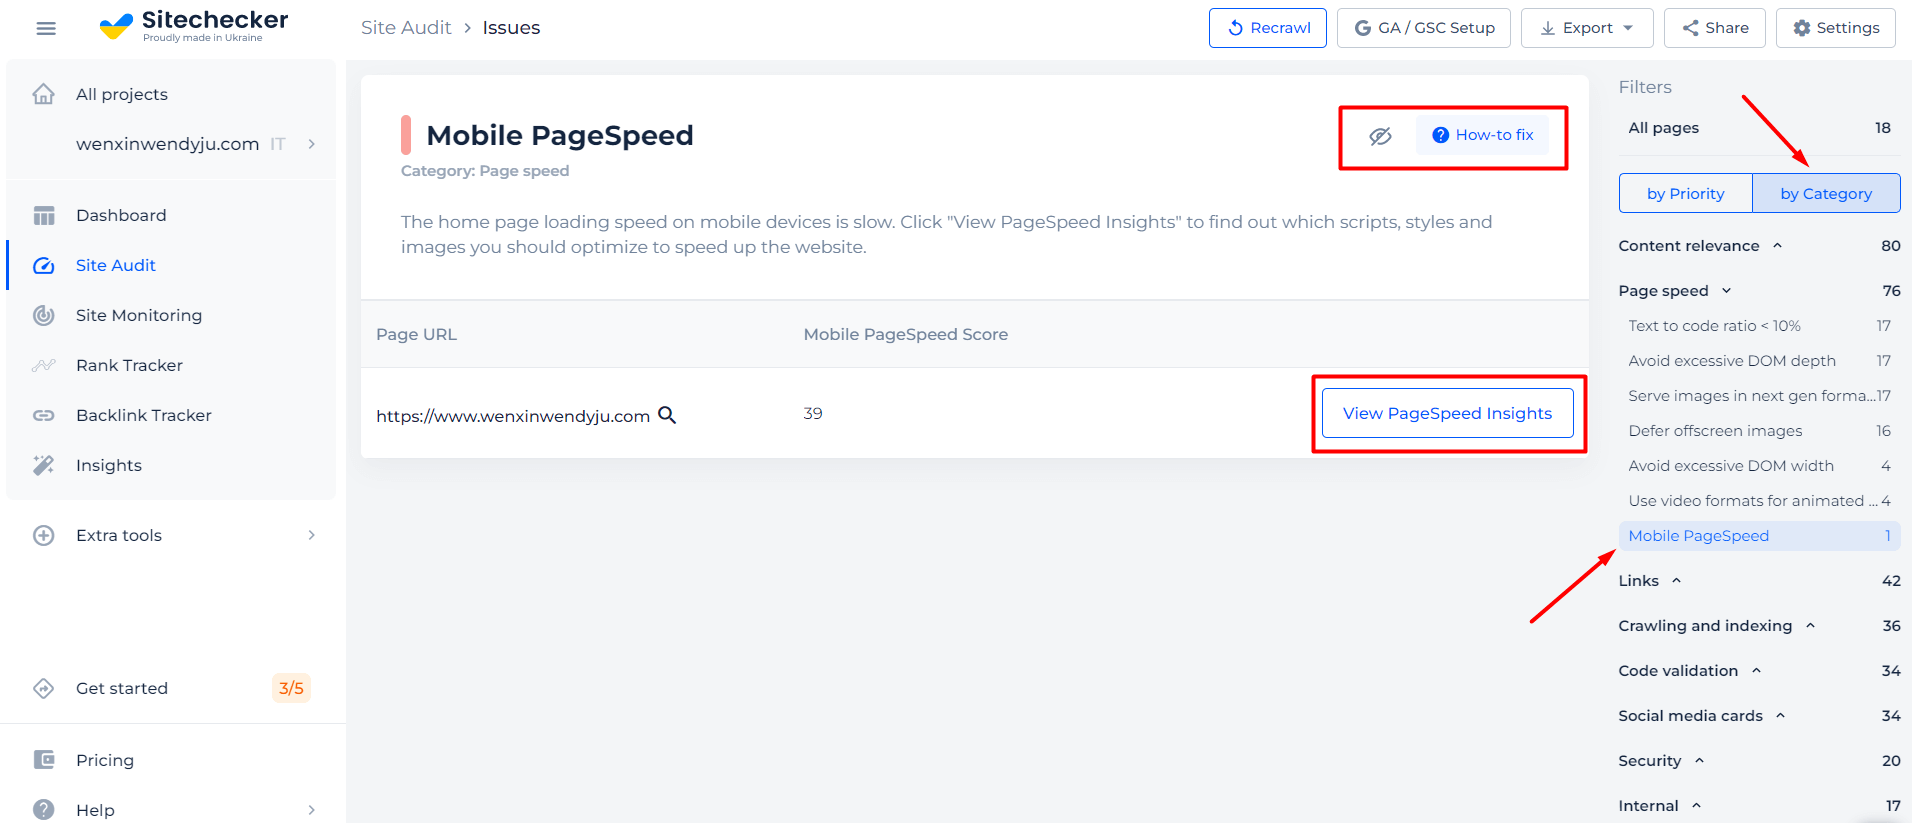
Task: Click Category: Page speed label
Action: pos(485,171)
